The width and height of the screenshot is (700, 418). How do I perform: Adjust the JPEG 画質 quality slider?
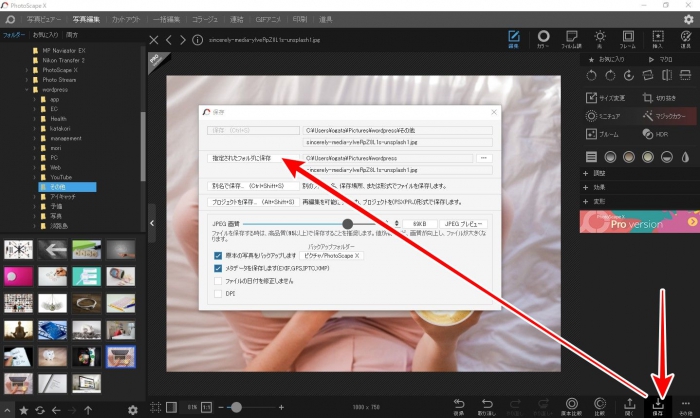347,224
